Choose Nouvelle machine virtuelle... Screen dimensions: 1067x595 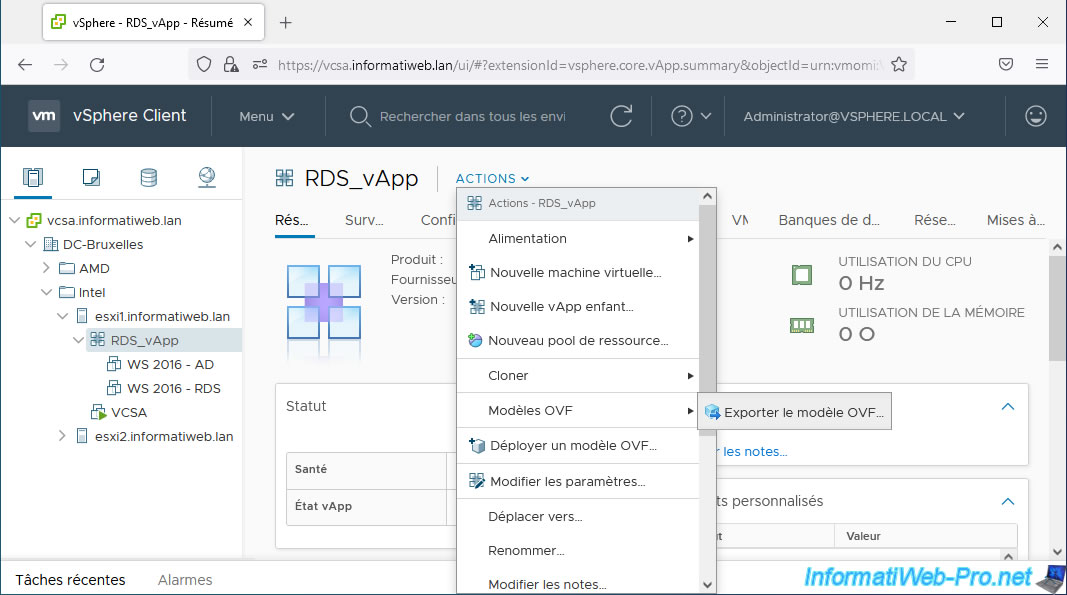pyautogui.click(x=578, y=272)
